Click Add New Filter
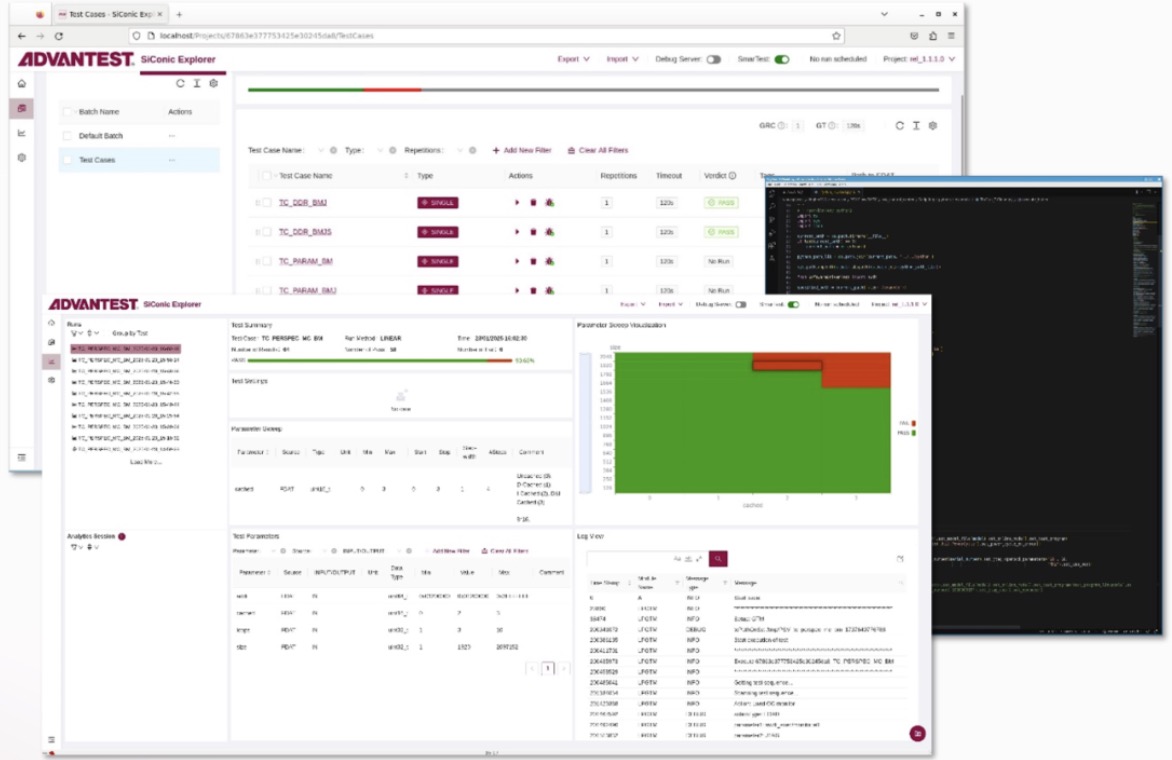The height and width of the screenshot is (760, 1172). coord(522,150)
